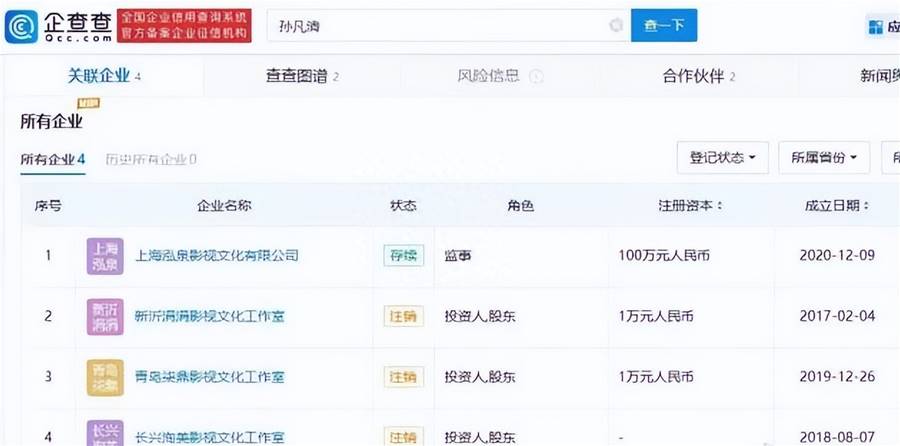Click the 所有企业 section heading
This screenshot has width=900, height=446.
coord(52,122)
